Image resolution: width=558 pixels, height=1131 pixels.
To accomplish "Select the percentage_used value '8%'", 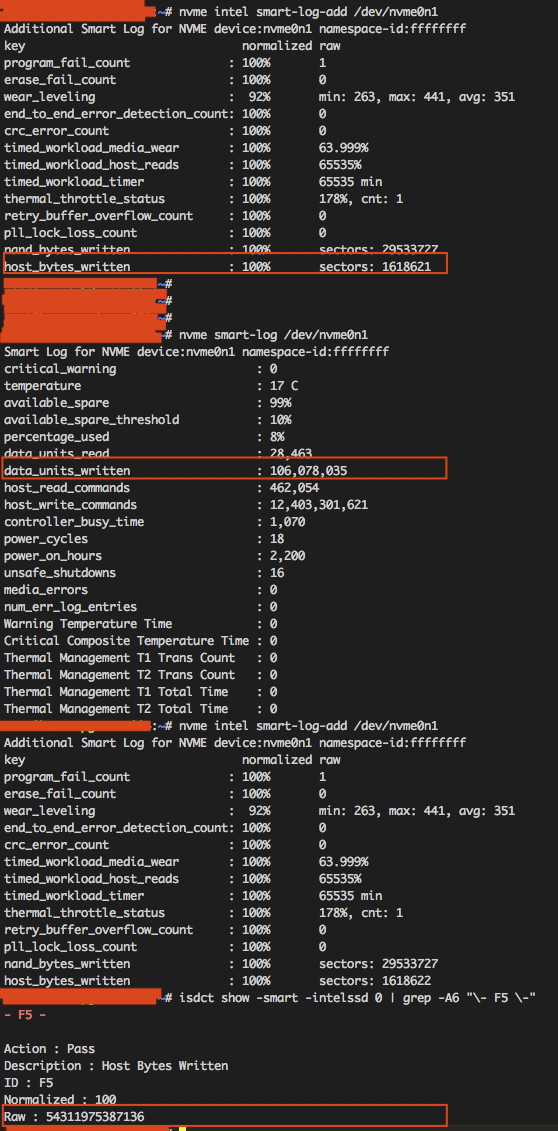I will (278, 437).
